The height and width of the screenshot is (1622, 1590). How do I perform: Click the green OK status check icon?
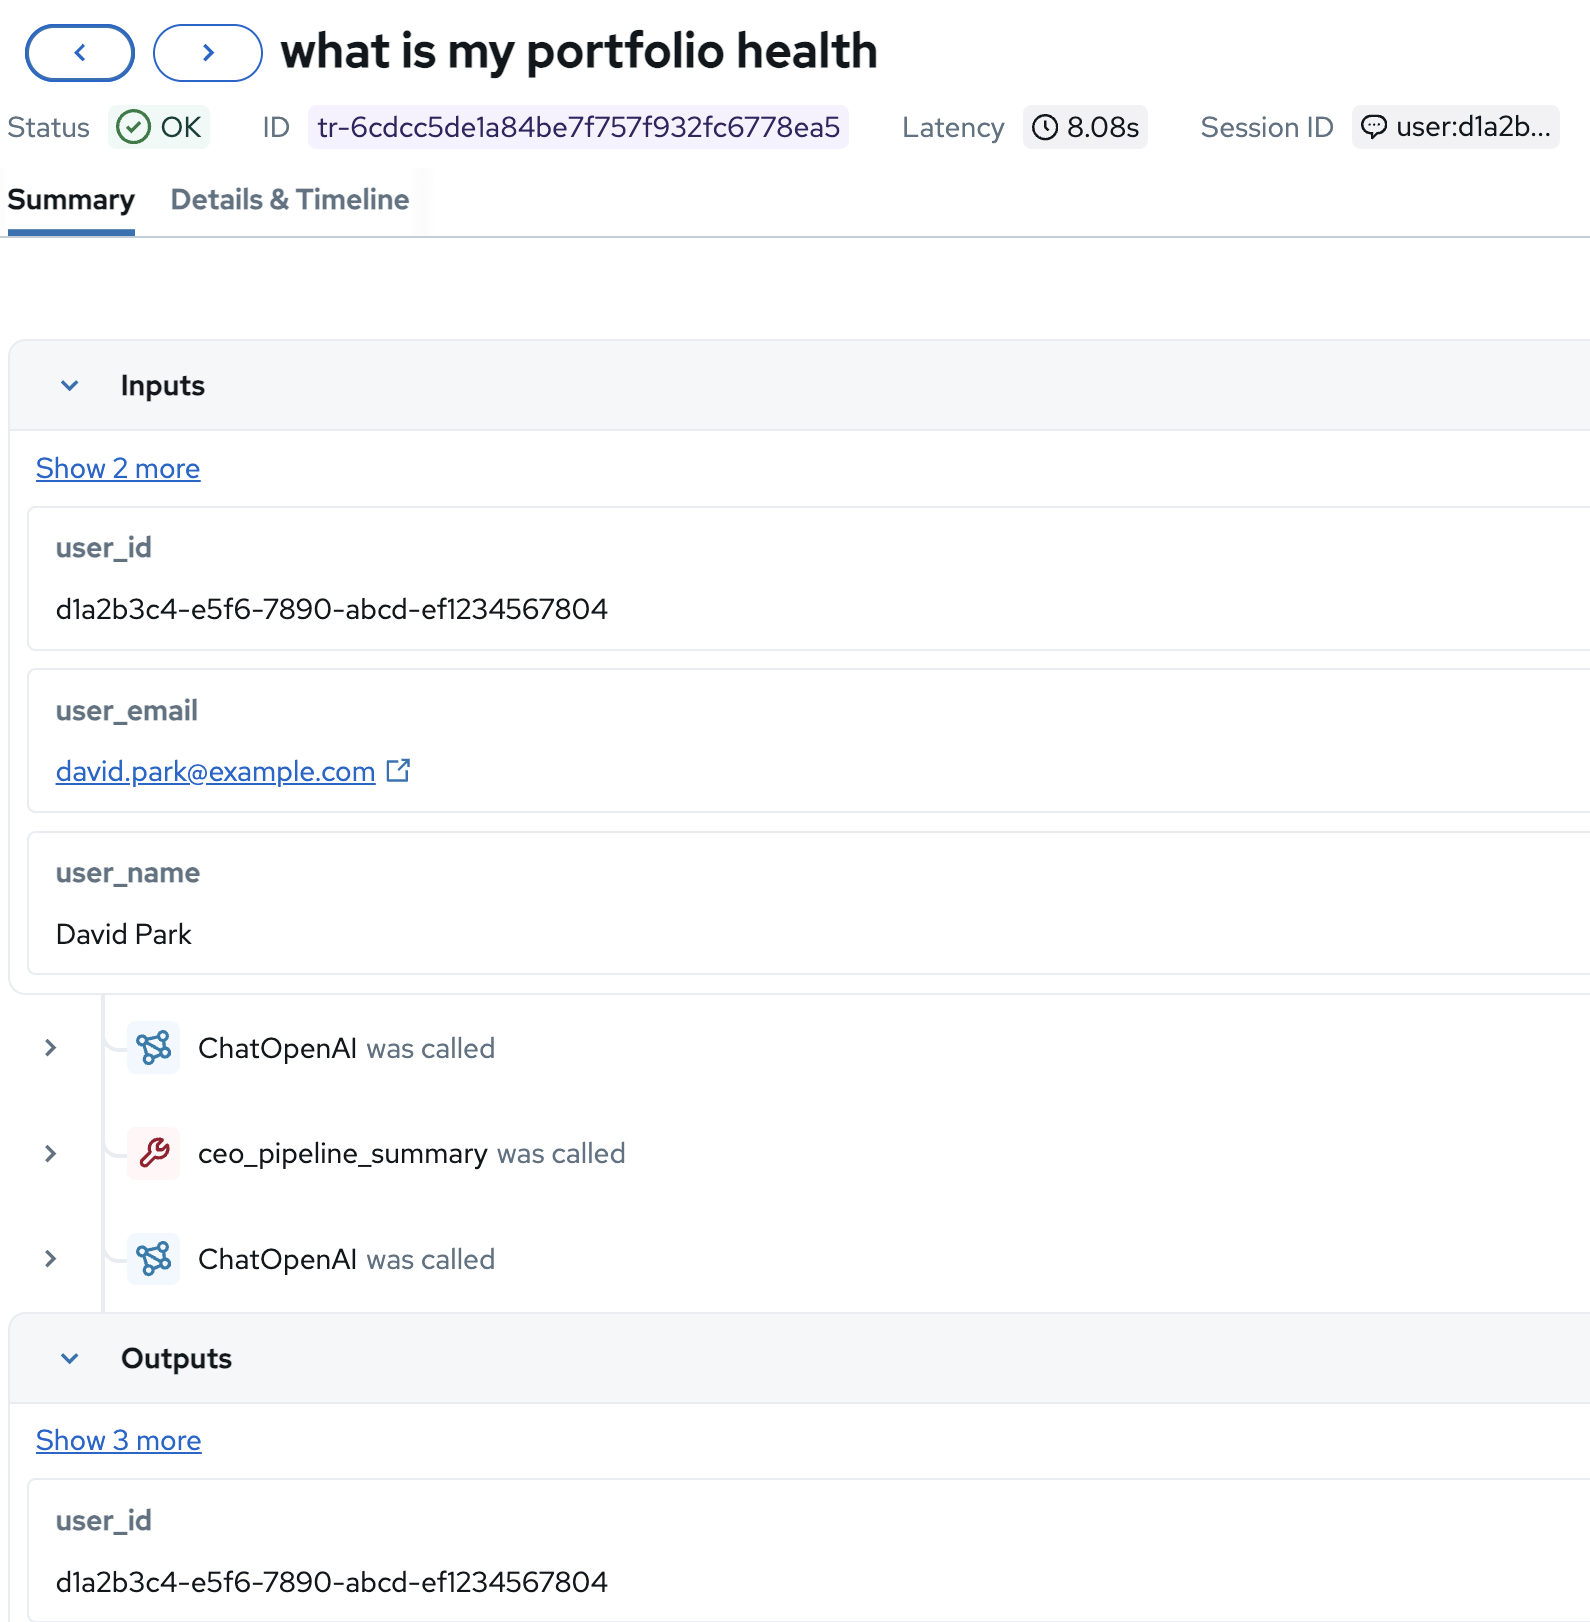[133, 127]
